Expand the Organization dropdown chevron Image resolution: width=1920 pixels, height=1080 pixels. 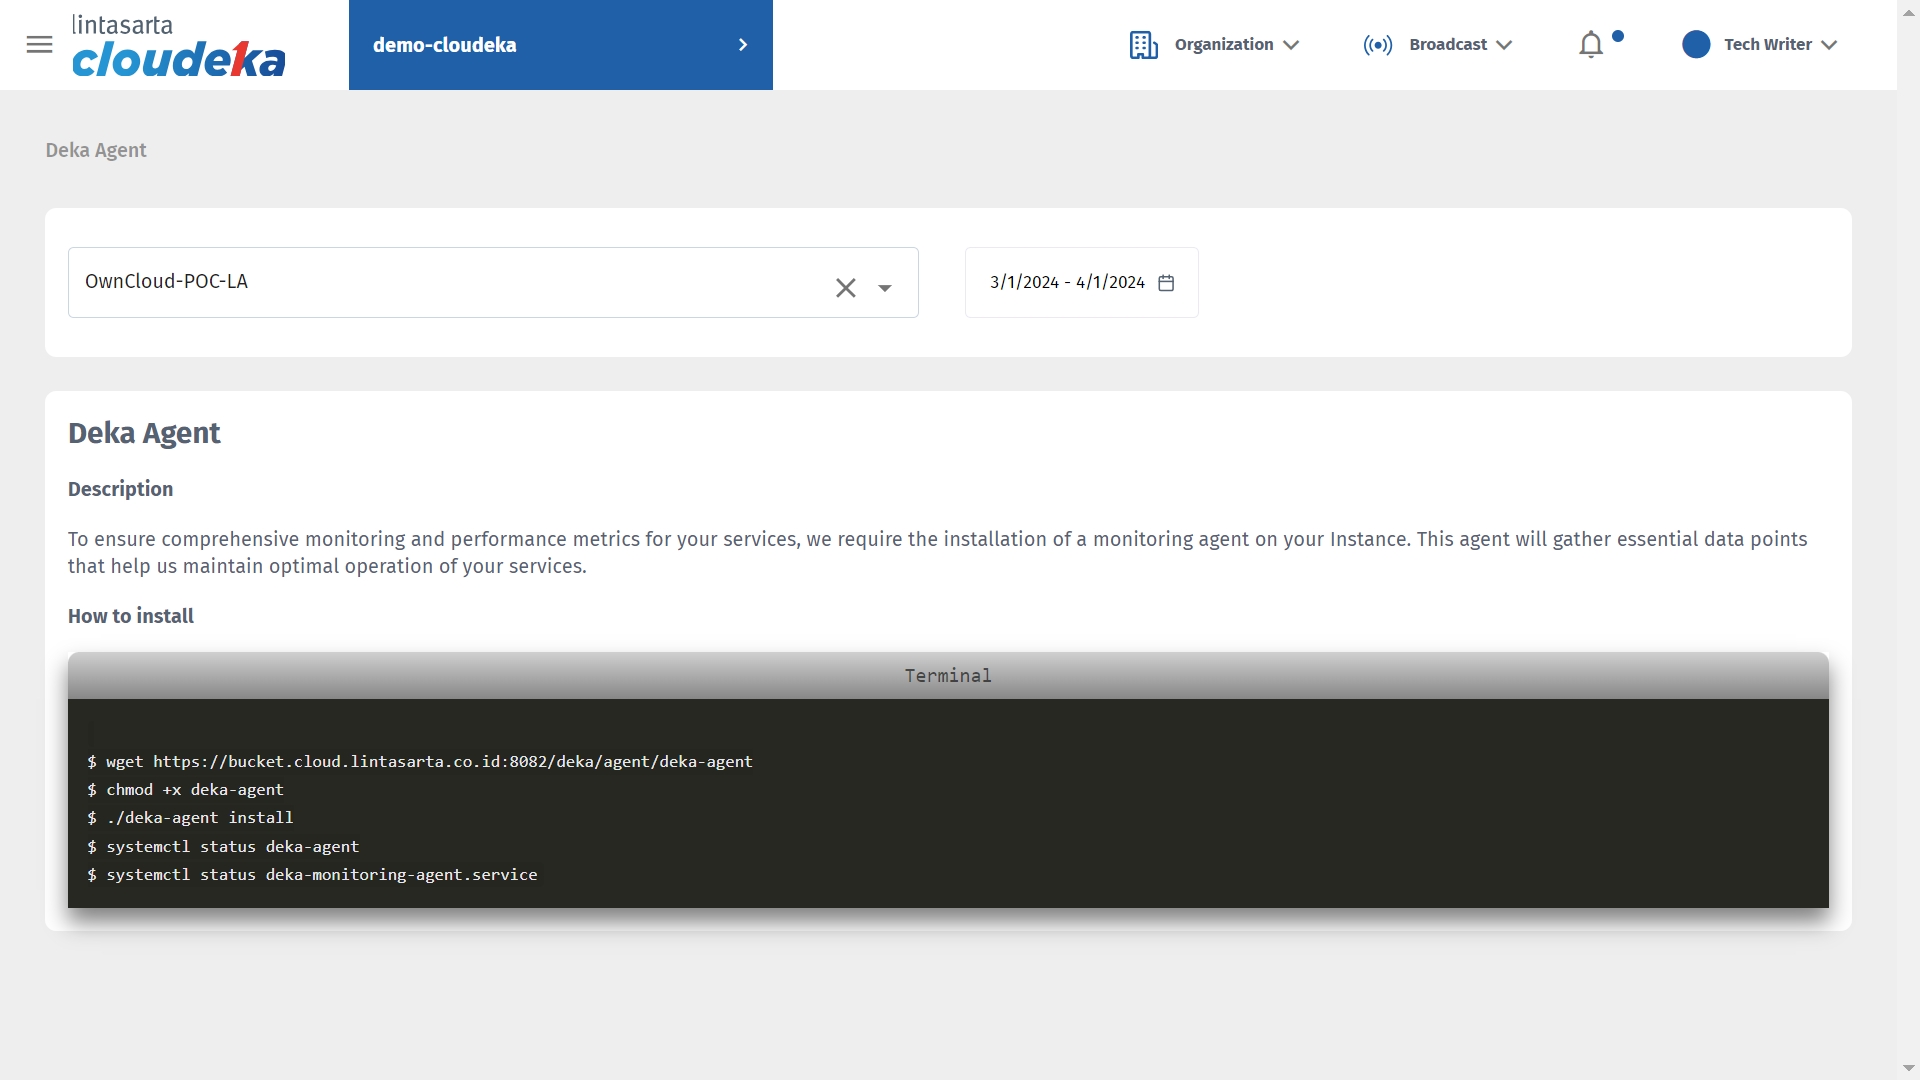pos(1291,45)
